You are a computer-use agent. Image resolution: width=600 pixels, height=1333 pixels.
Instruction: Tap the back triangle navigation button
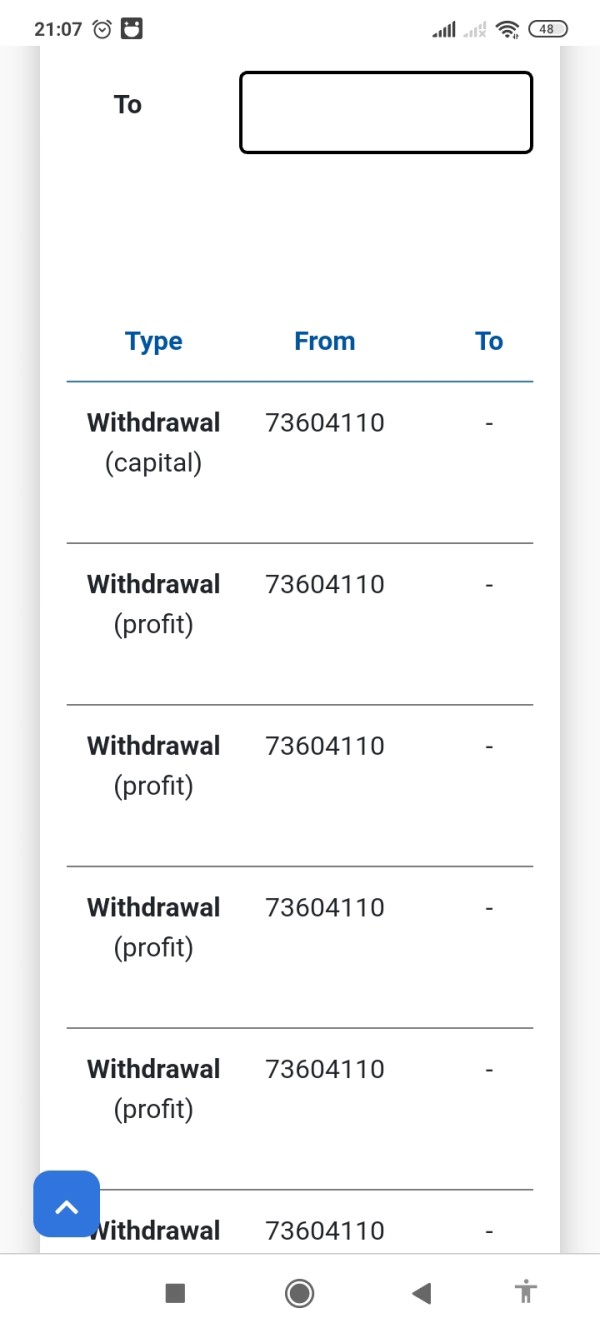point(421,1293)
